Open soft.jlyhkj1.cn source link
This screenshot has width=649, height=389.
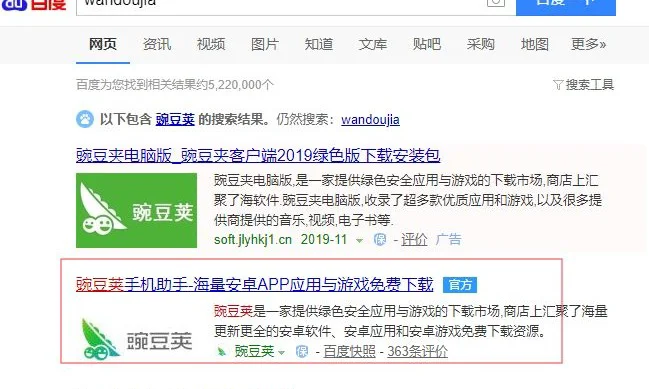[253, 240]
